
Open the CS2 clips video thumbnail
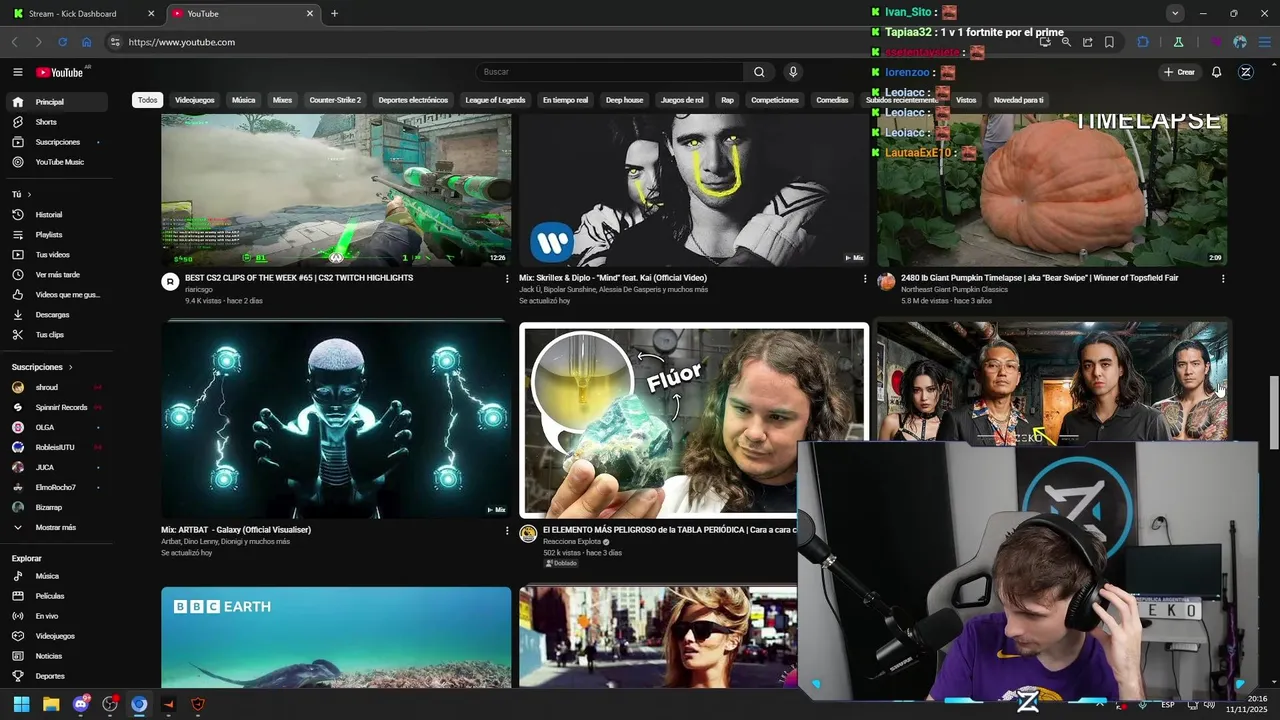[336, 190]
